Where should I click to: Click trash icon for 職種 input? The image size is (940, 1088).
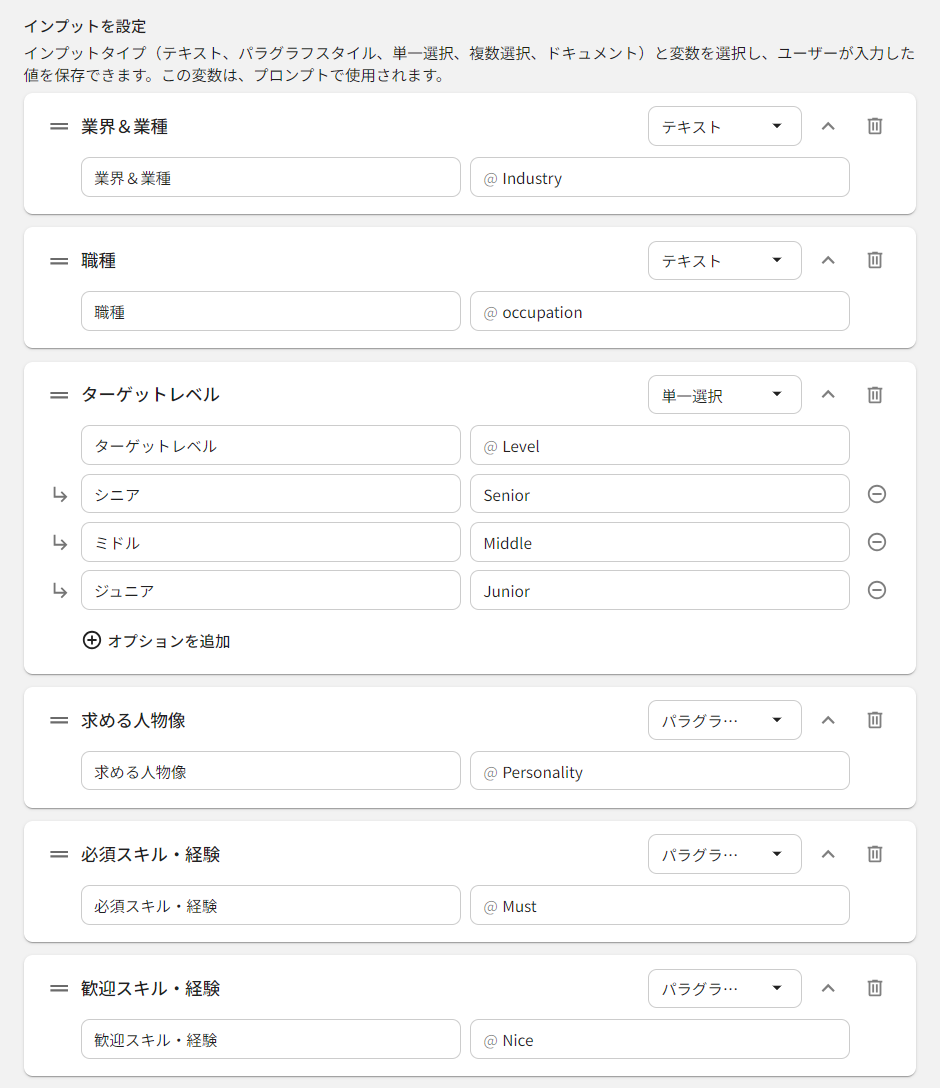[x=874, y=260]
